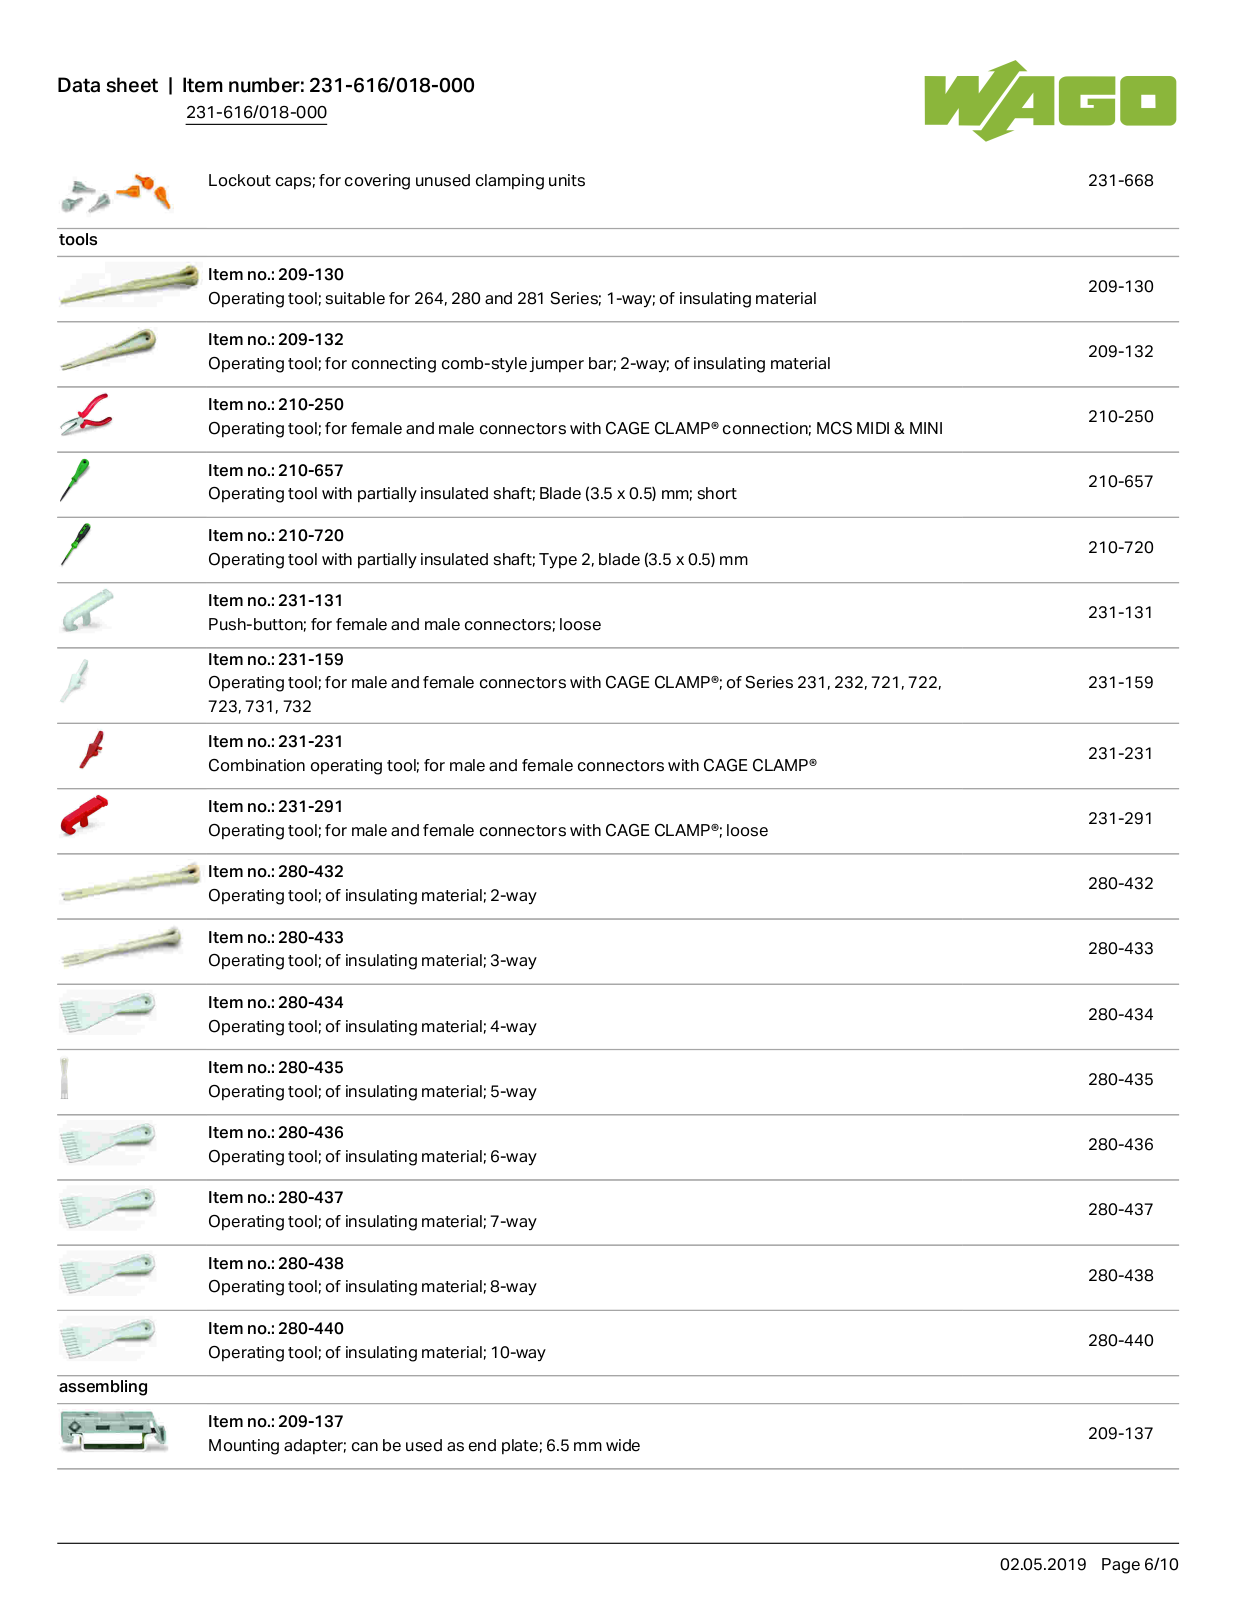Open item number link 209-132 on right

click(x=1120, y=351)
